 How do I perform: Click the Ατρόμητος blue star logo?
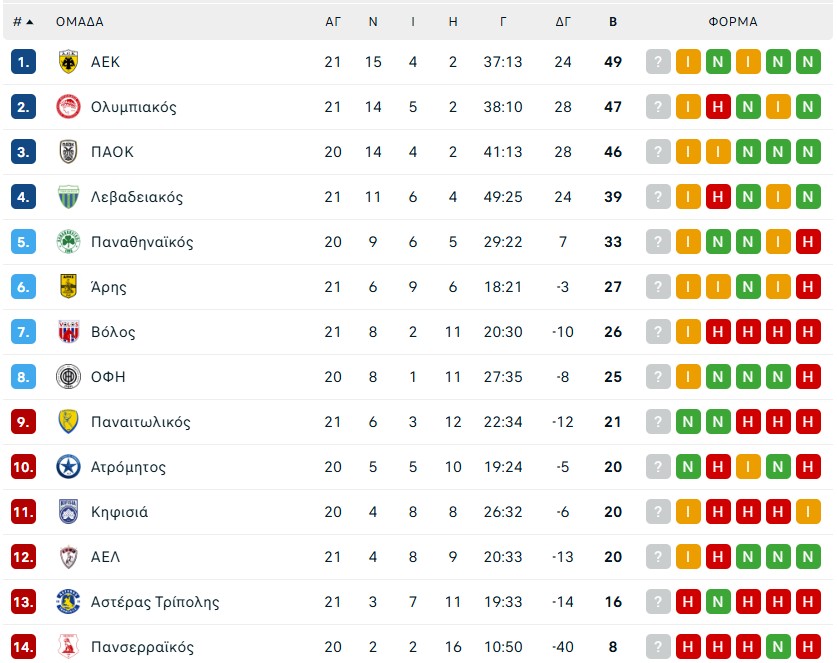(x=68, y=467)
